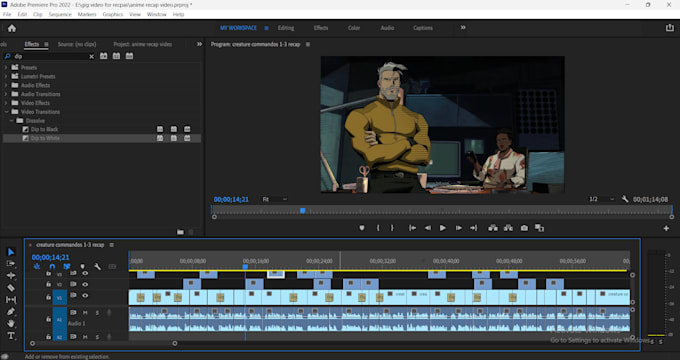Open Program monitor settings wrench
This screenshot has width=680, height=360.
coord(625,199)
